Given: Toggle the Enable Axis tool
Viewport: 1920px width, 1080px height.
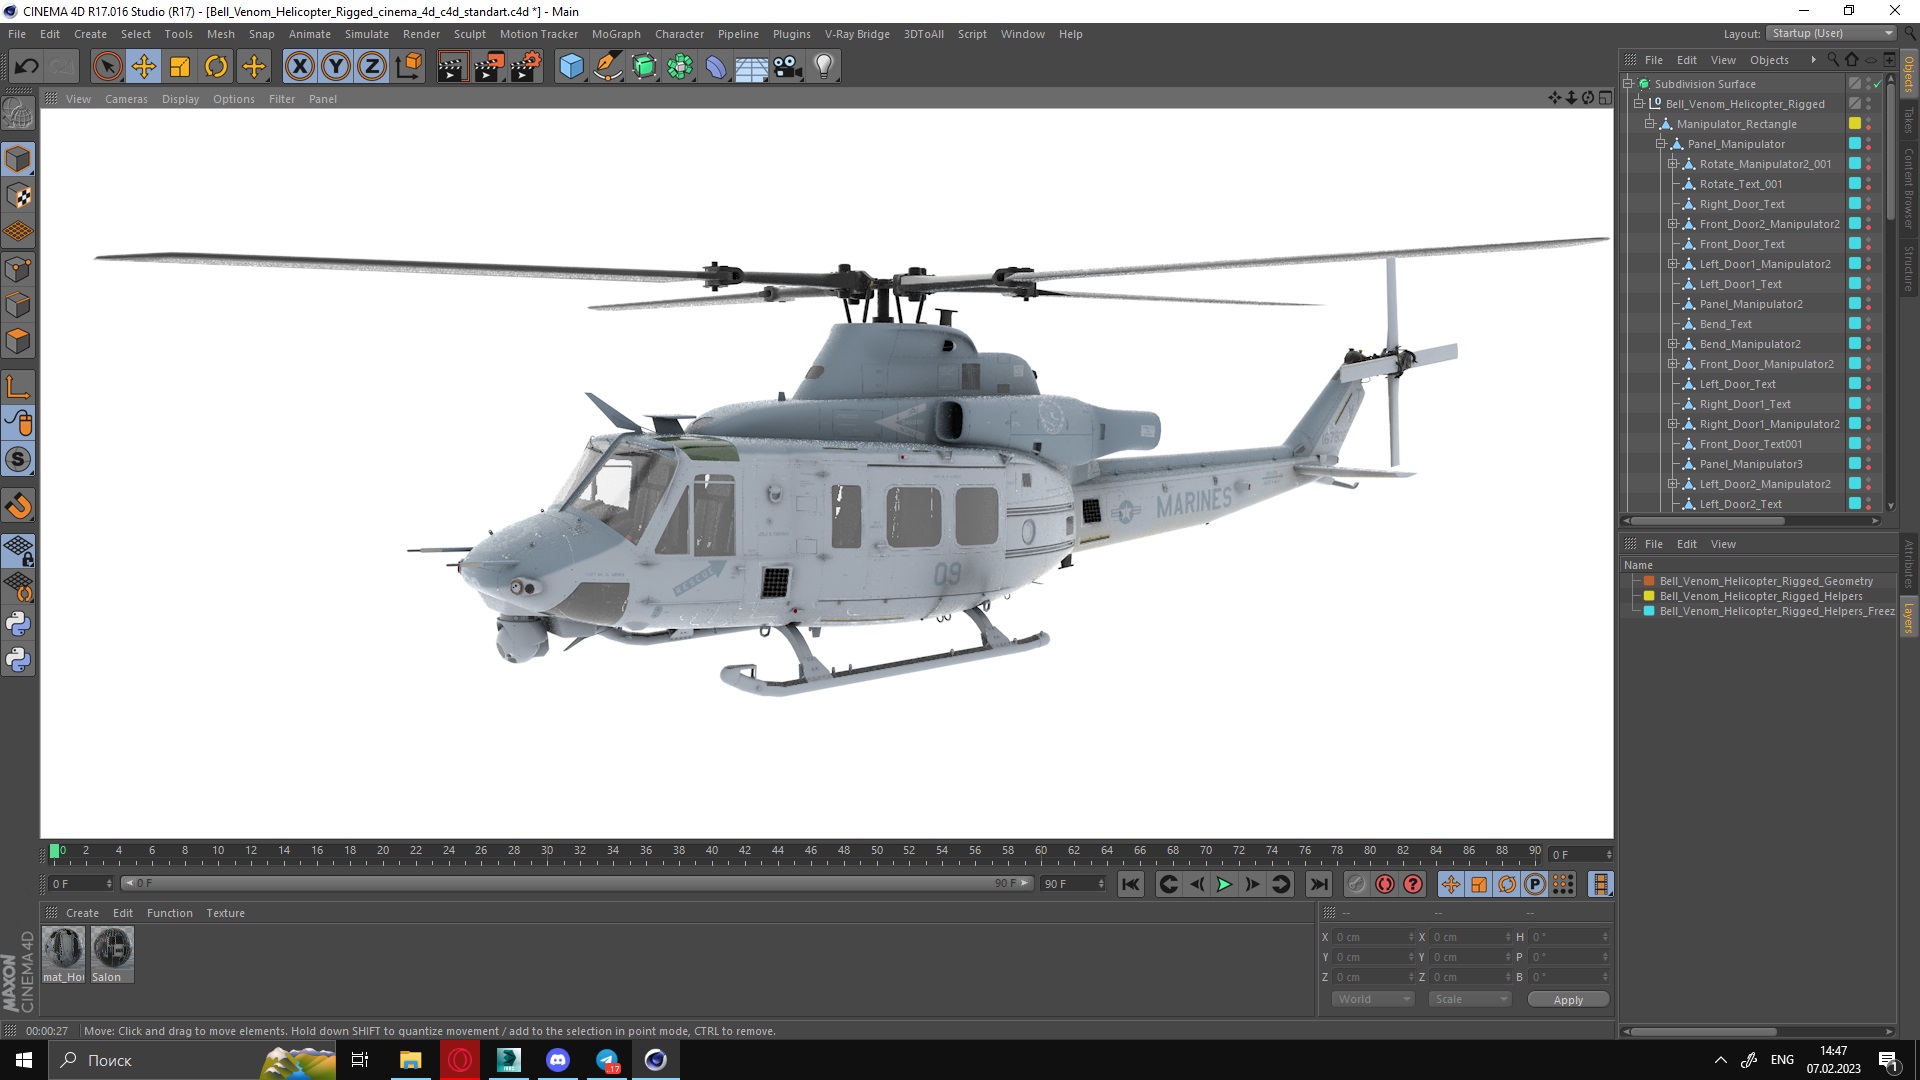Looking at the screenshot, I should pos(18,387).
